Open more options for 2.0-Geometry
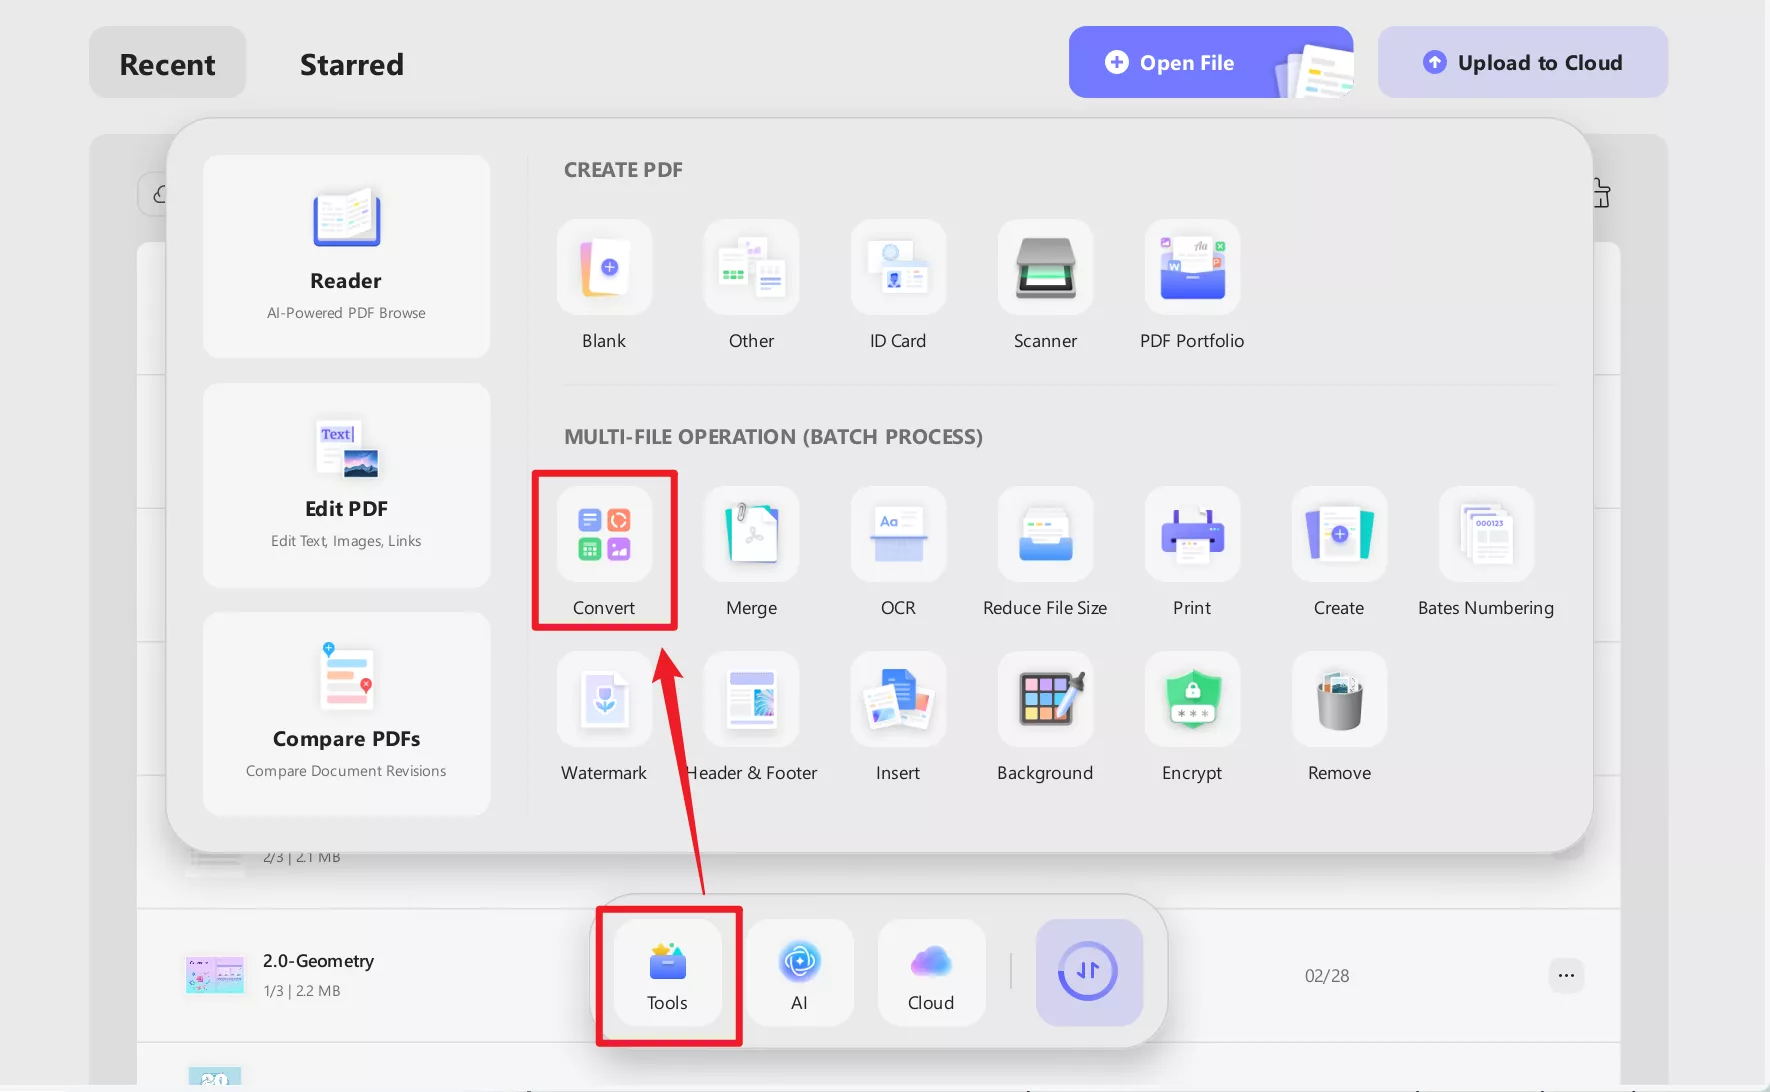 point(1566,976)
